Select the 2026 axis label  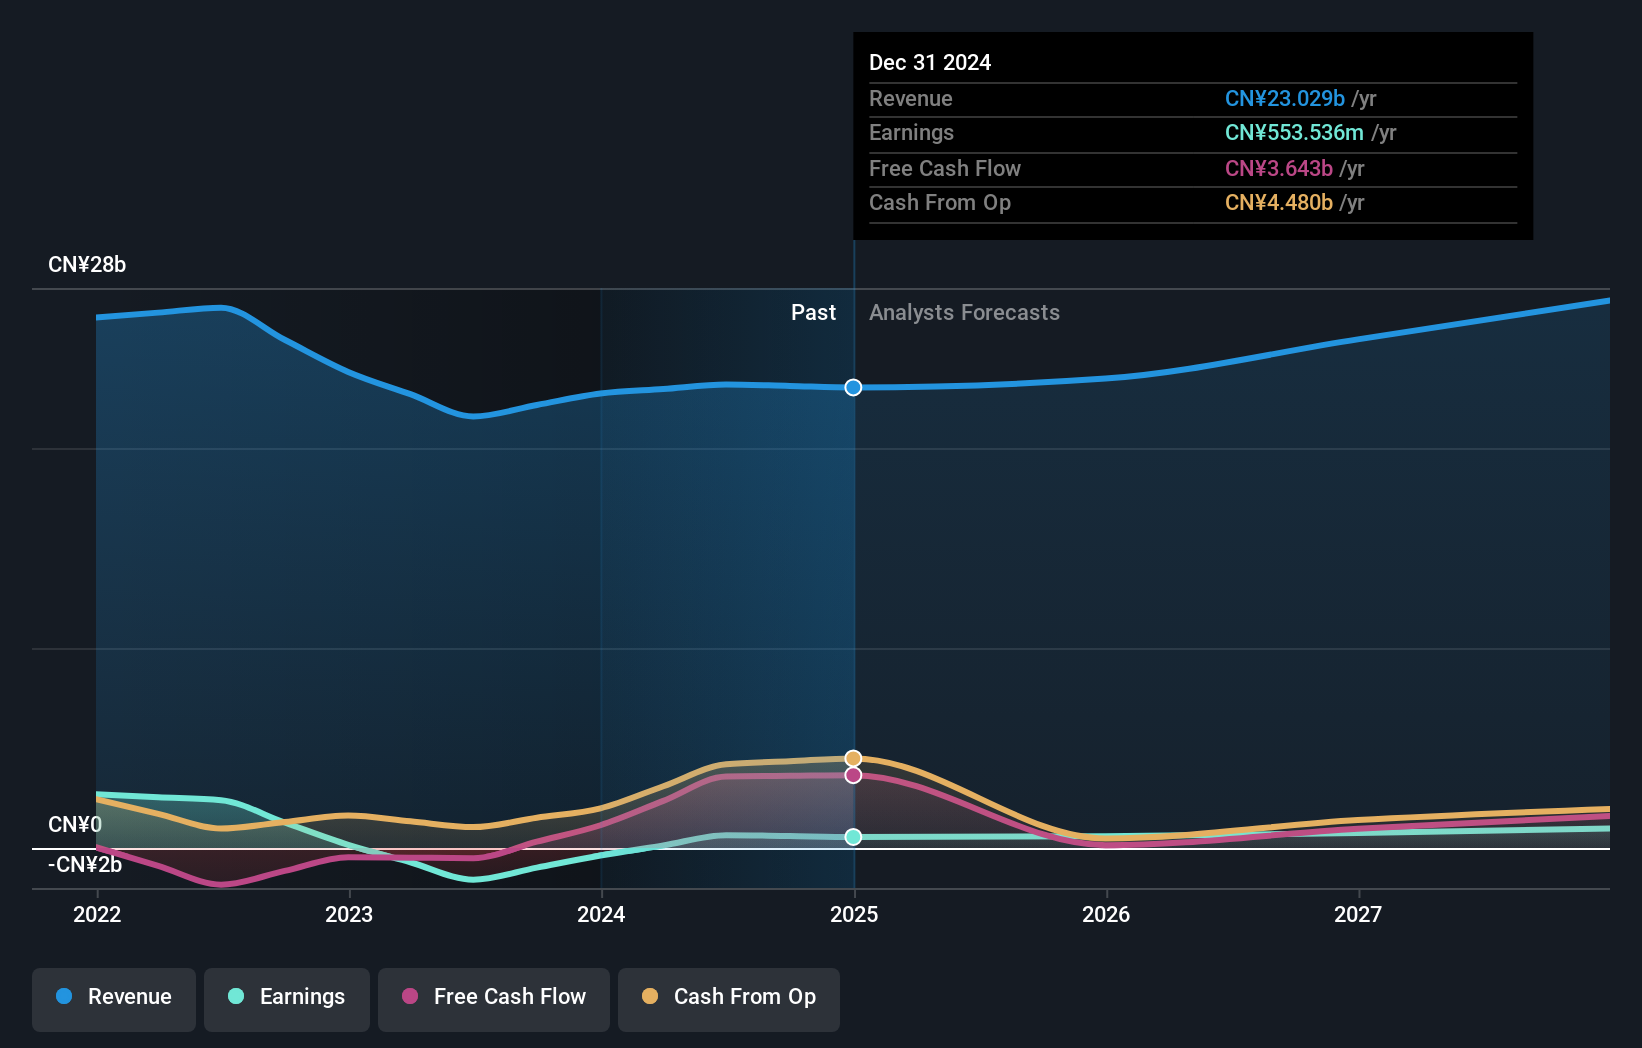click(x=1106, y=914)
